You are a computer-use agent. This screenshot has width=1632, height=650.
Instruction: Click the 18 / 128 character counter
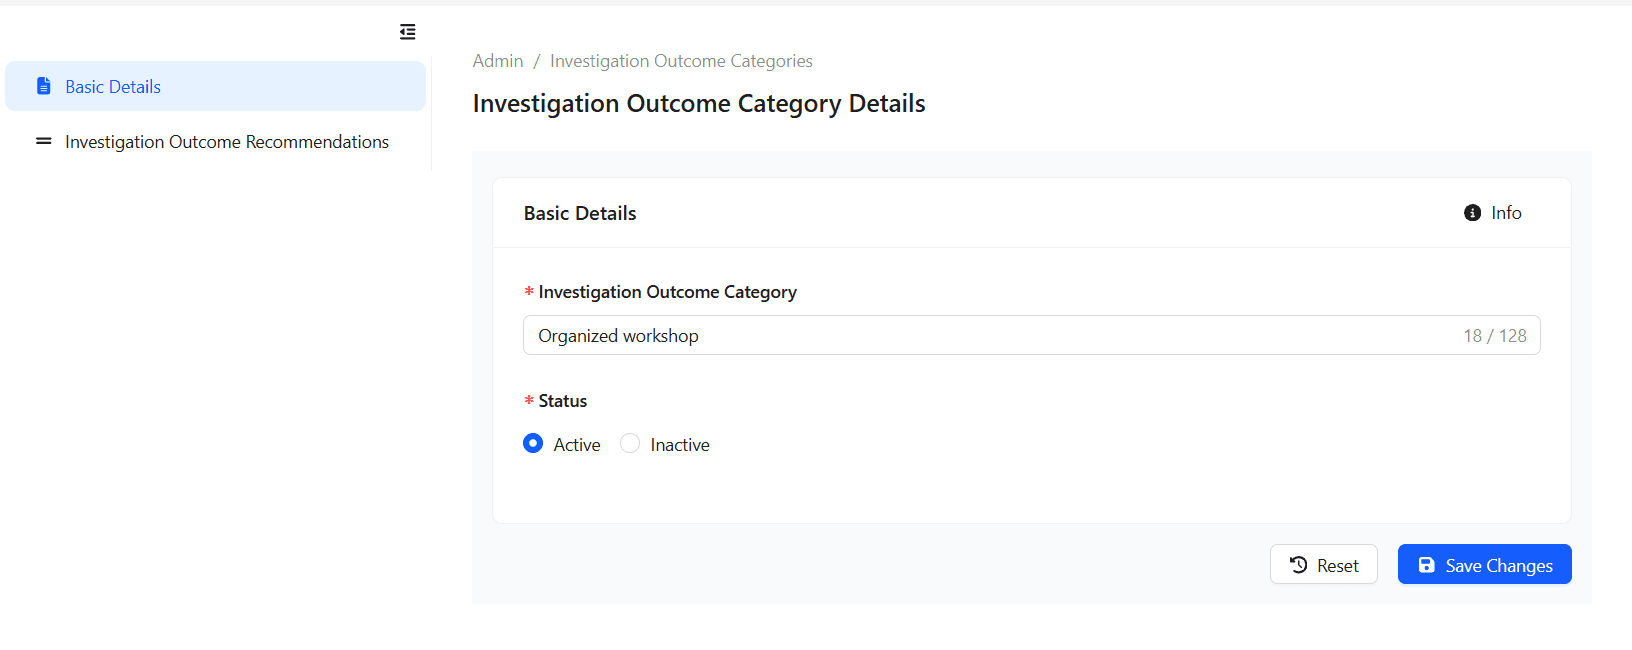(1495, 336)
